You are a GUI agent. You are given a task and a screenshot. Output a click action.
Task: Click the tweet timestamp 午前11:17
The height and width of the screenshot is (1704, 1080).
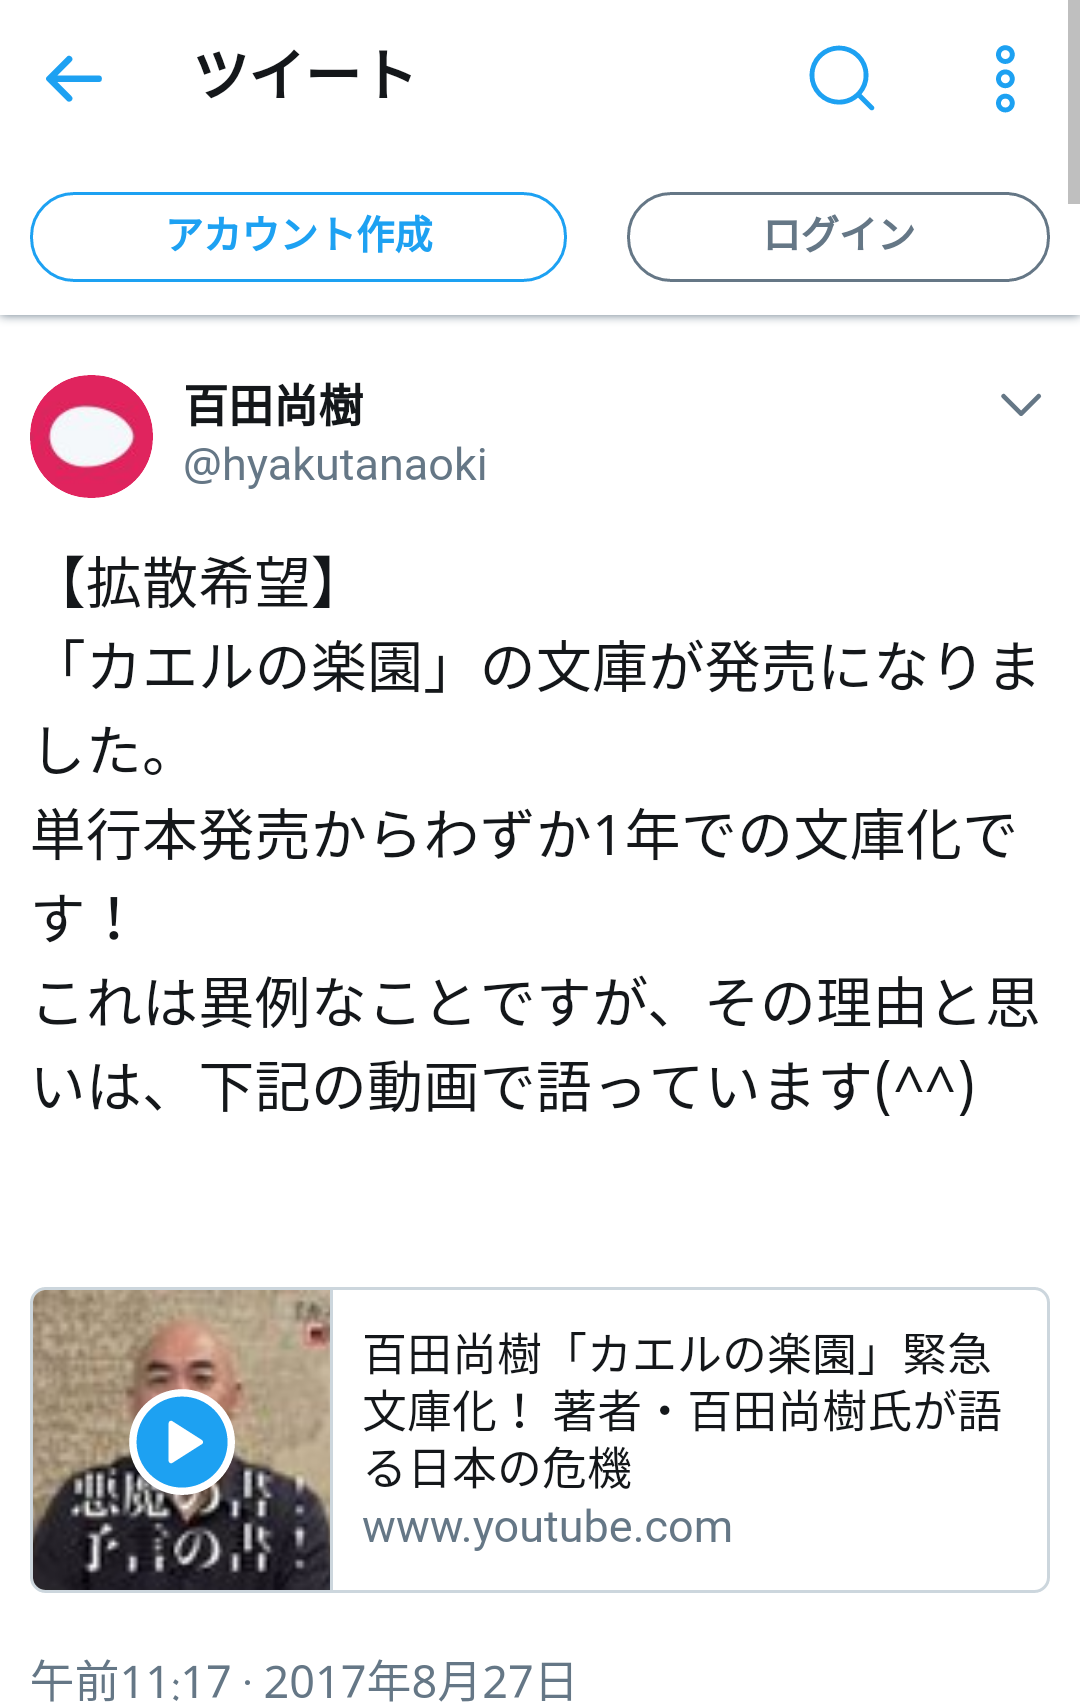coord(131,1680)
